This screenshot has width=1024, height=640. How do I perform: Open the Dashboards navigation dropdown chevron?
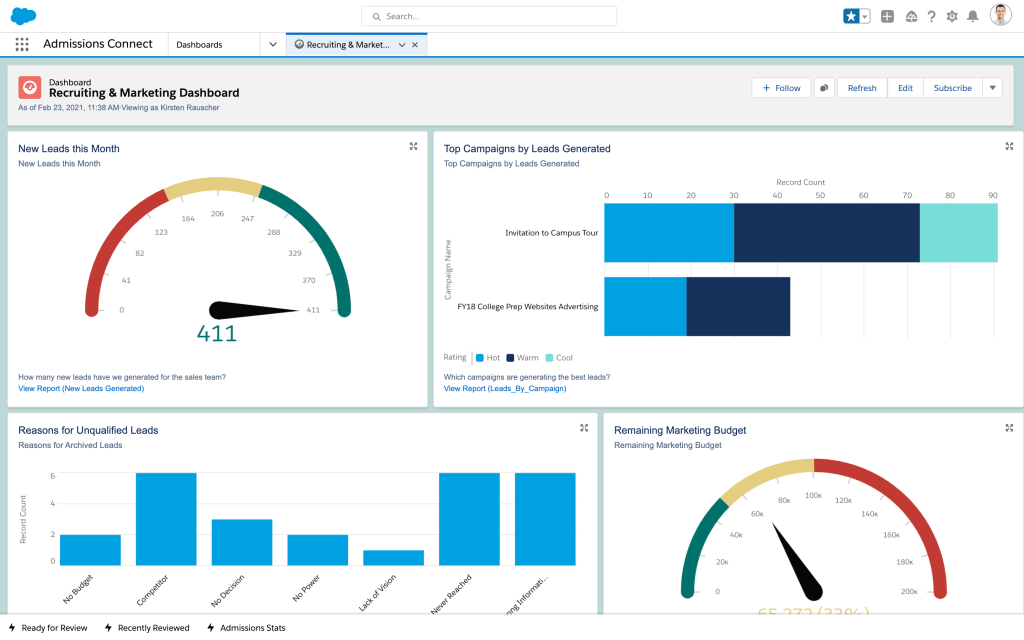click(273, 45)
